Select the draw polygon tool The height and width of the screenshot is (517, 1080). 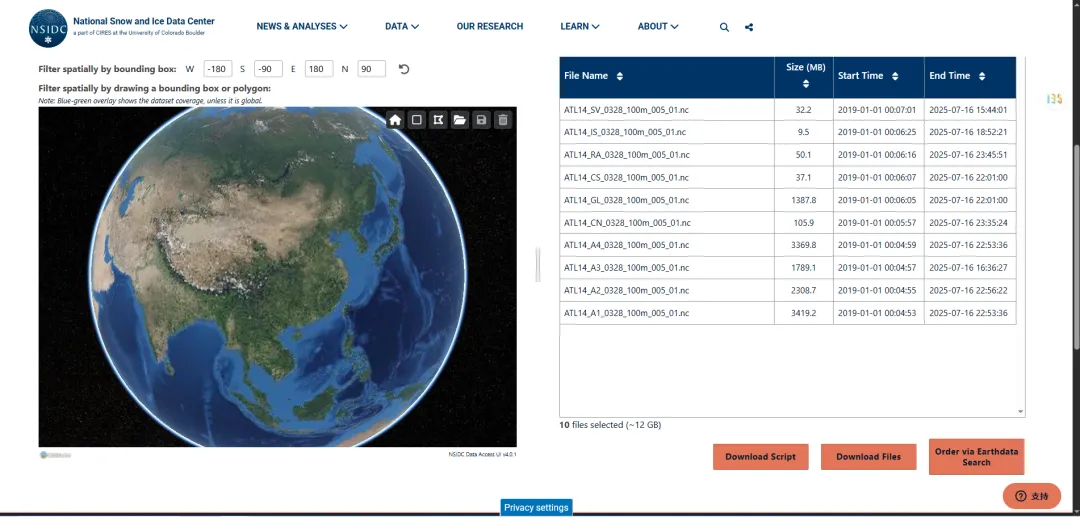[x=437, y=120]
